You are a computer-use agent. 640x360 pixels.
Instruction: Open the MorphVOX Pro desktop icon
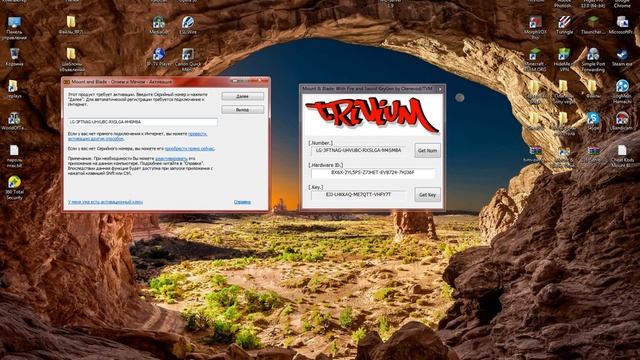535,28
